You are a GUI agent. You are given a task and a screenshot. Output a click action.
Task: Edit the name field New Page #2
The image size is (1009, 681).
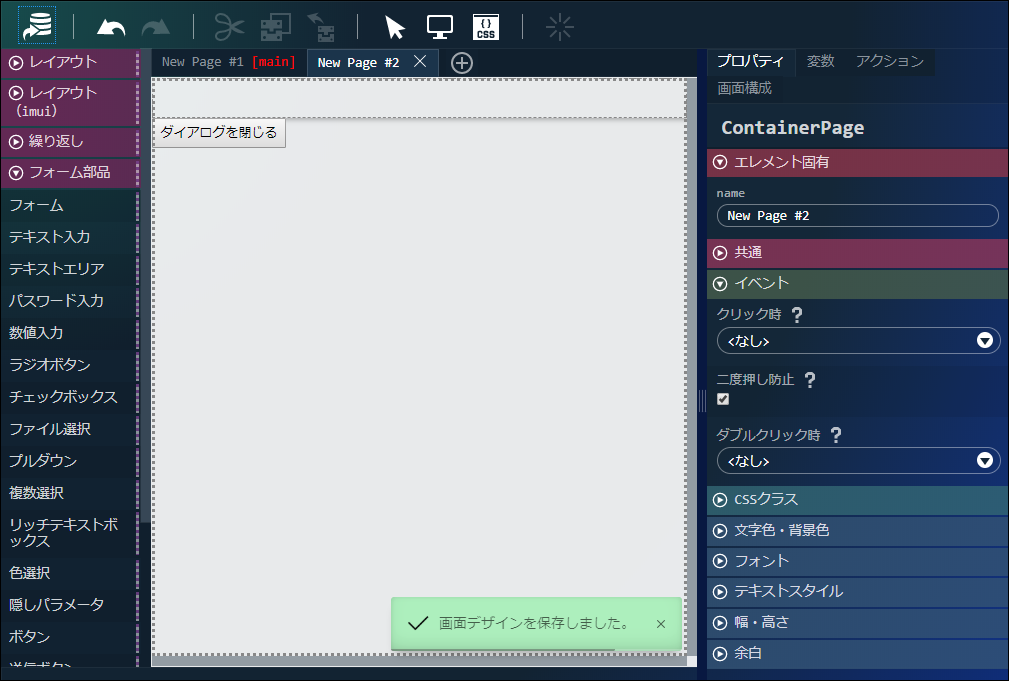coord(857,216)
